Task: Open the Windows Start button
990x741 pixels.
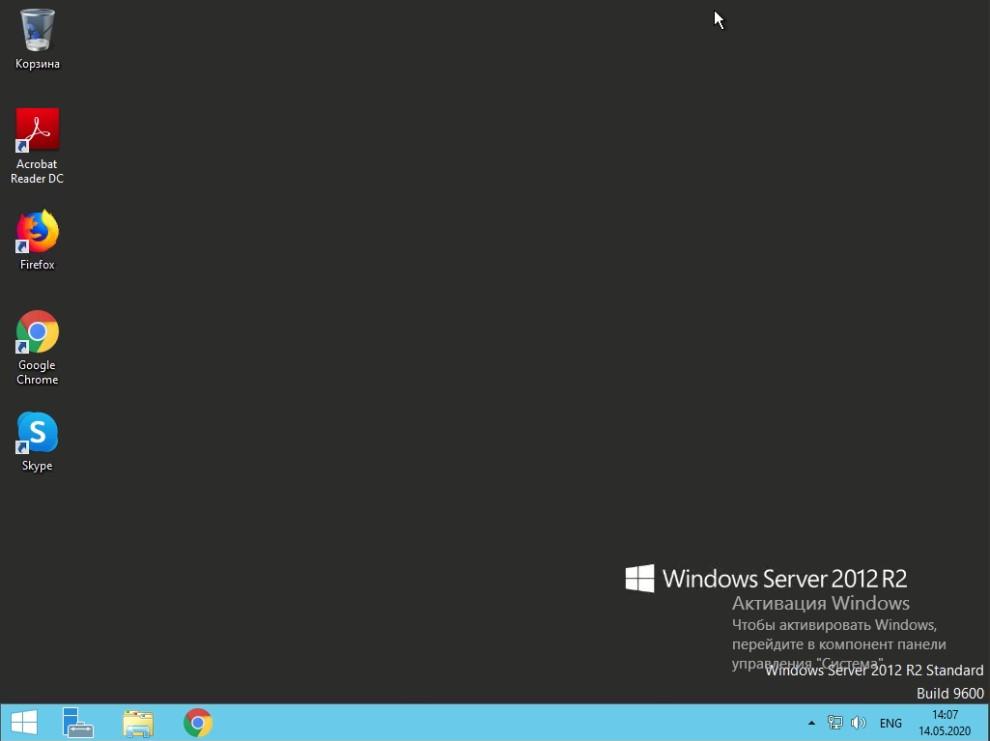Action: [24, 722]
